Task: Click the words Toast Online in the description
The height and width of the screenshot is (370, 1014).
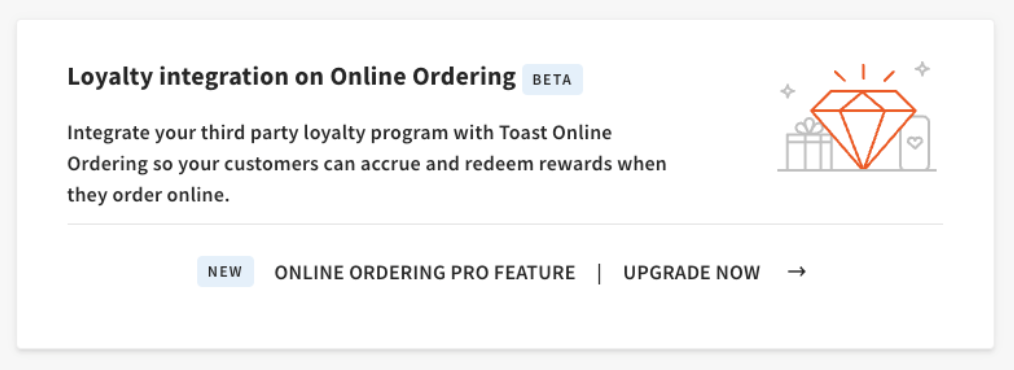Action: coord(556,133)
